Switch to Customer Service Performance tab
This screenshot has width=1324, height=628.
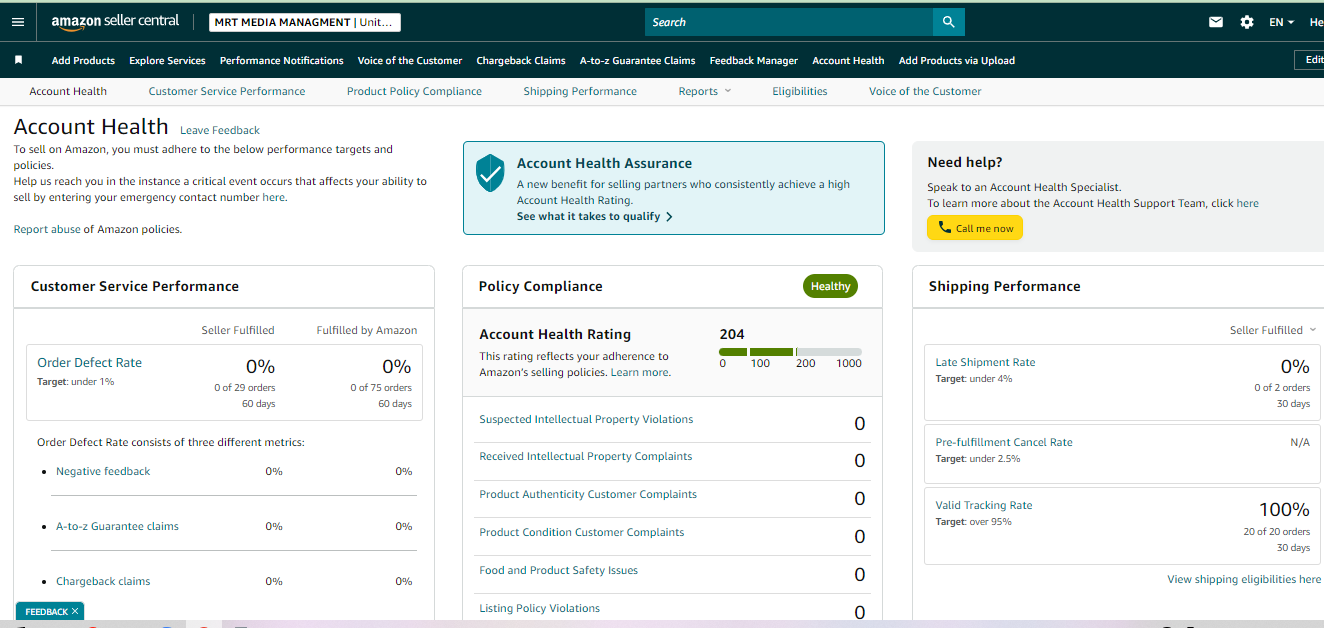227,91
